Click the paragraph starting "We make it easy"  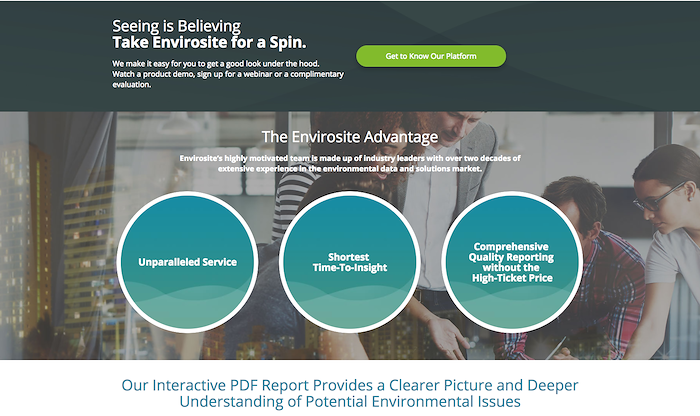coord(228,74)
